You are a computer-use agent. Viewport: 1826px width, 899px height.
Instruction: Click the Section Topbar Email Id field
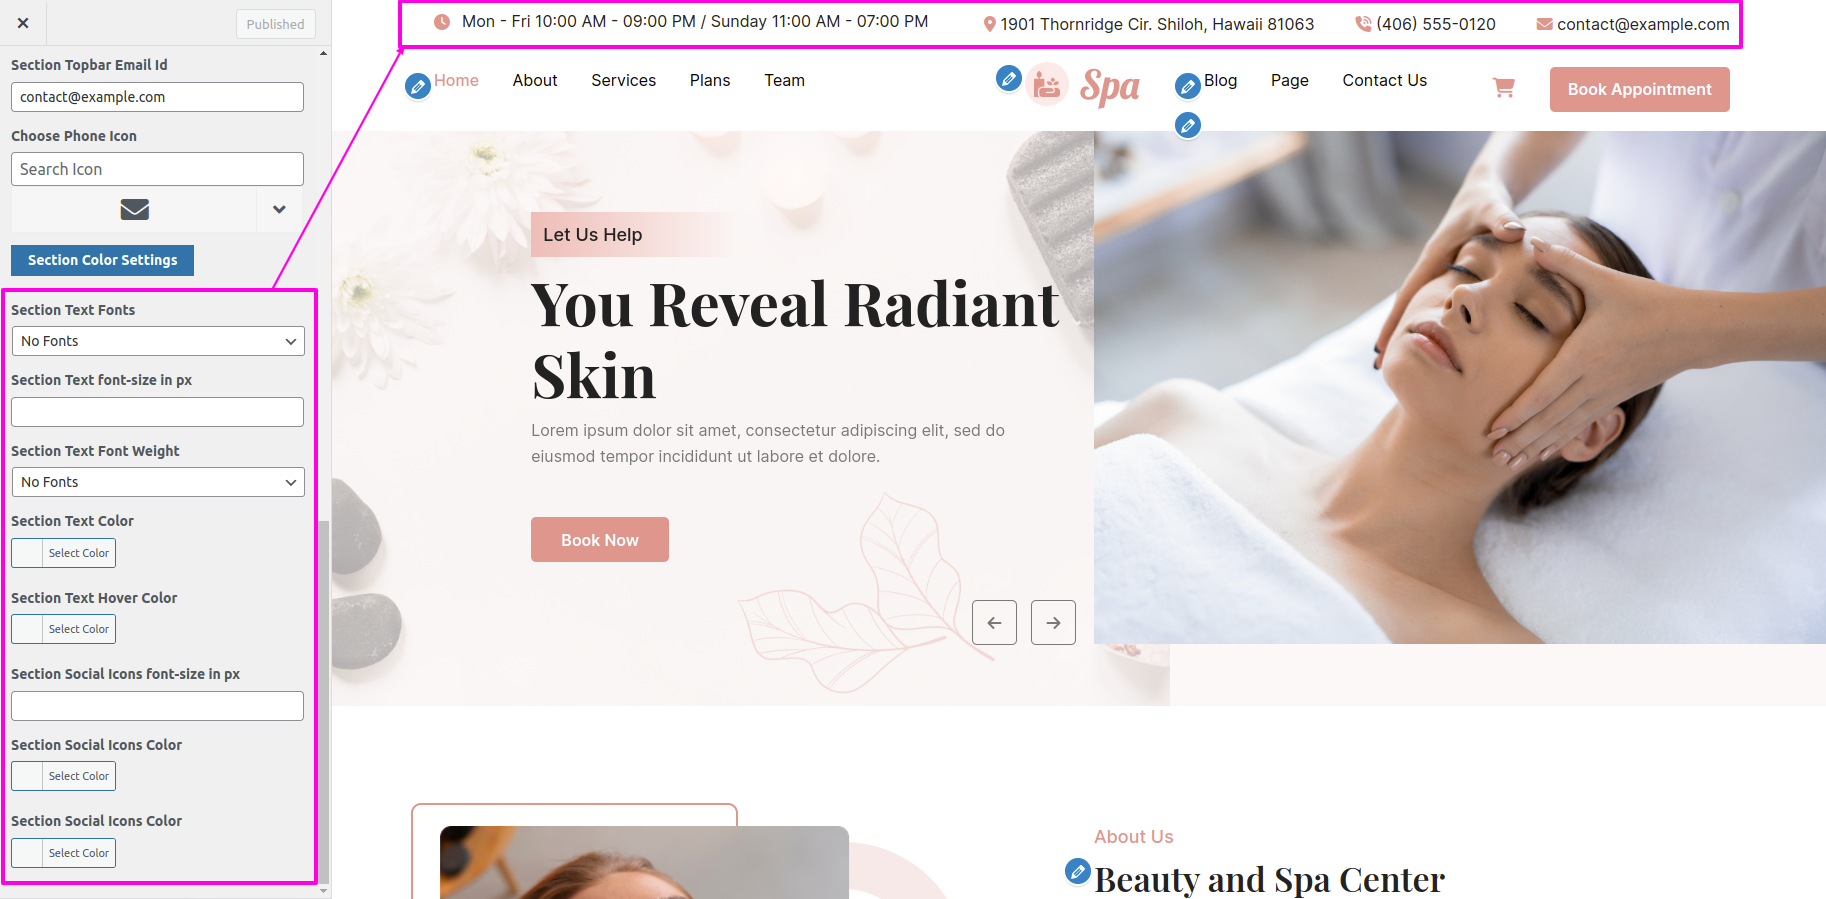[157, 97]
